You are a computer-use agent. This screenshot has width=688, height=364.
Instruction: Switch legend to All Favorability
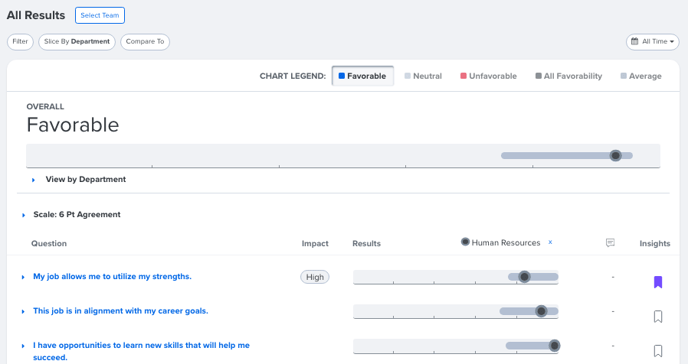tap(569, 76)
